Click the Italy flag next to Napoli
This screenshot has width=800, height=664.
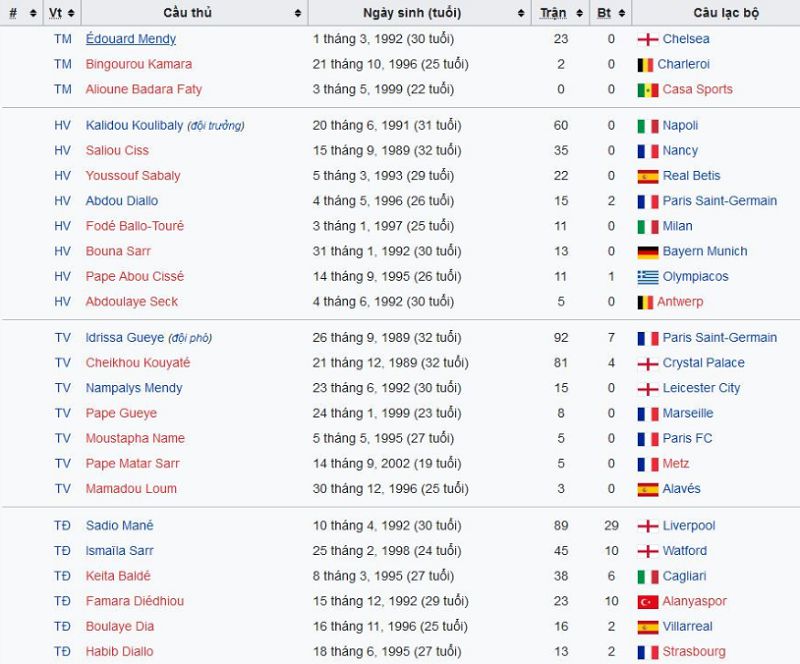(647, 126)
